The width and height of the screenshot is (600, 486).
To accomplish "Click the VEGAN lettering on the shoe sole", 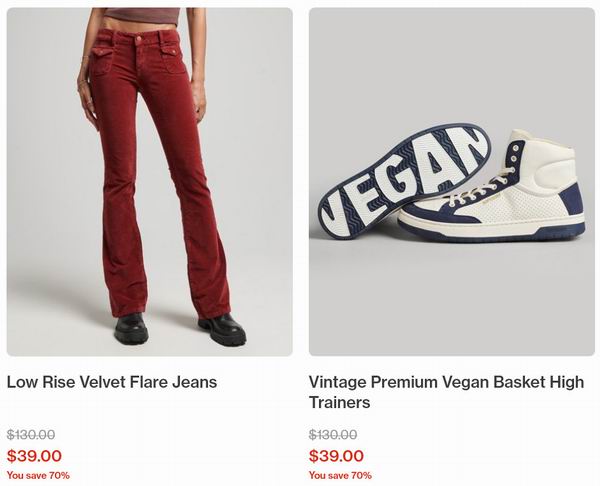I will coord(402,180).
